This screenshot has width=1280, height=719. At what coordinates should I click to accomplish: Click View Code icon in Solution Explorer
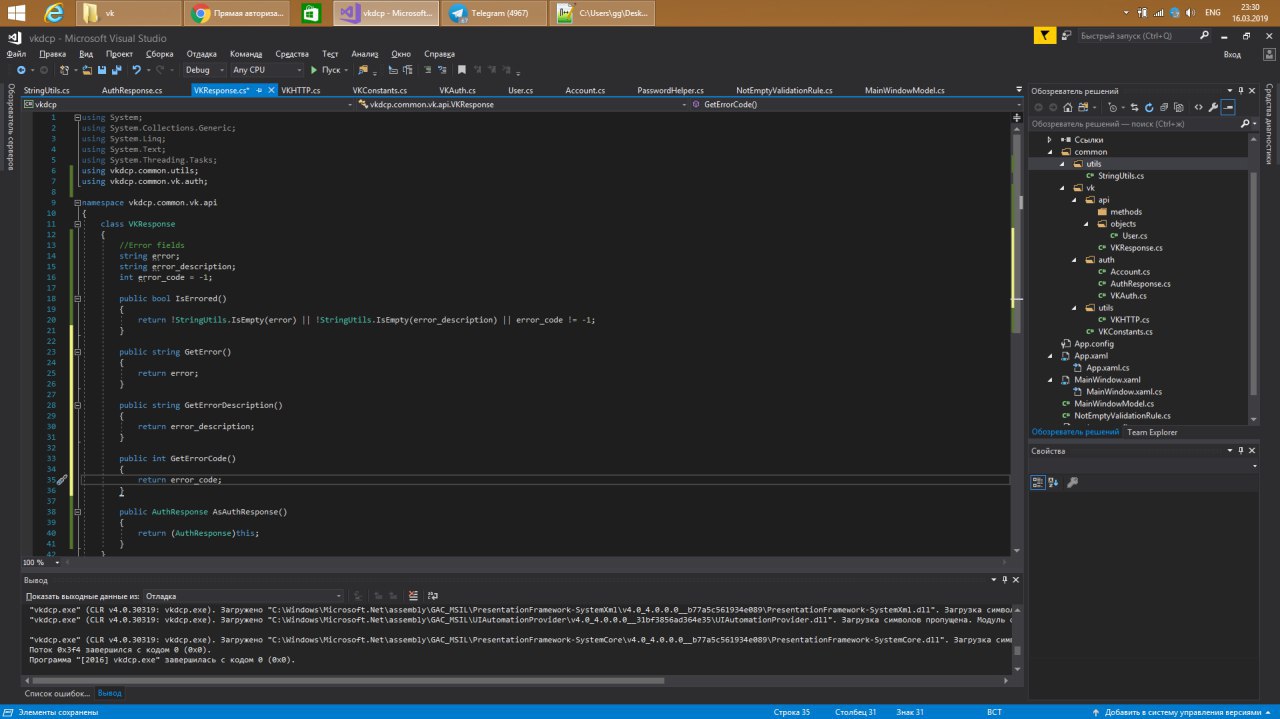pyautogui.click(x=1198, y=107)
